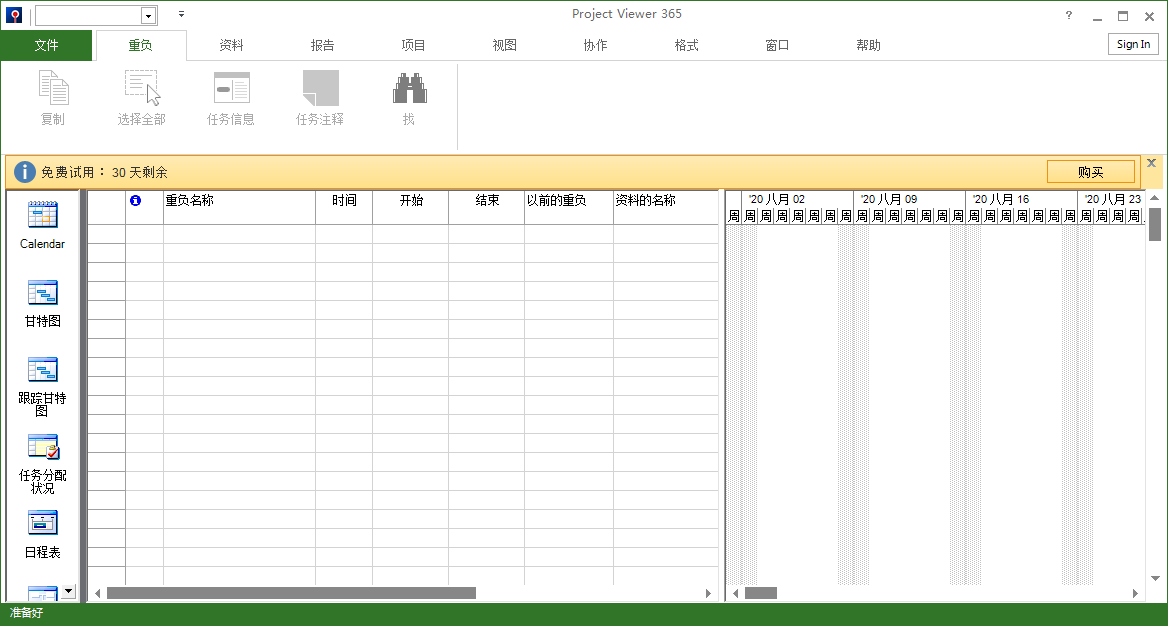Screen dimensions: 1168x626
Task: Dismiss the free trial banner
Action: [x=1151, y=162]
